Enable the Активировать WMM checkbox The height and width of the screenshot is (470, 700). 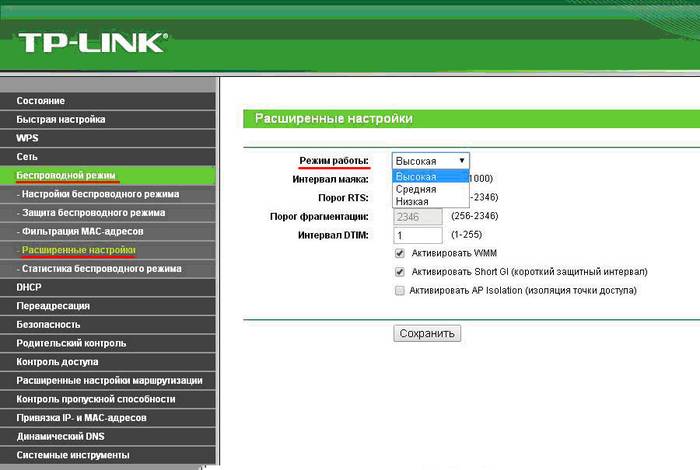pos(400,254)
